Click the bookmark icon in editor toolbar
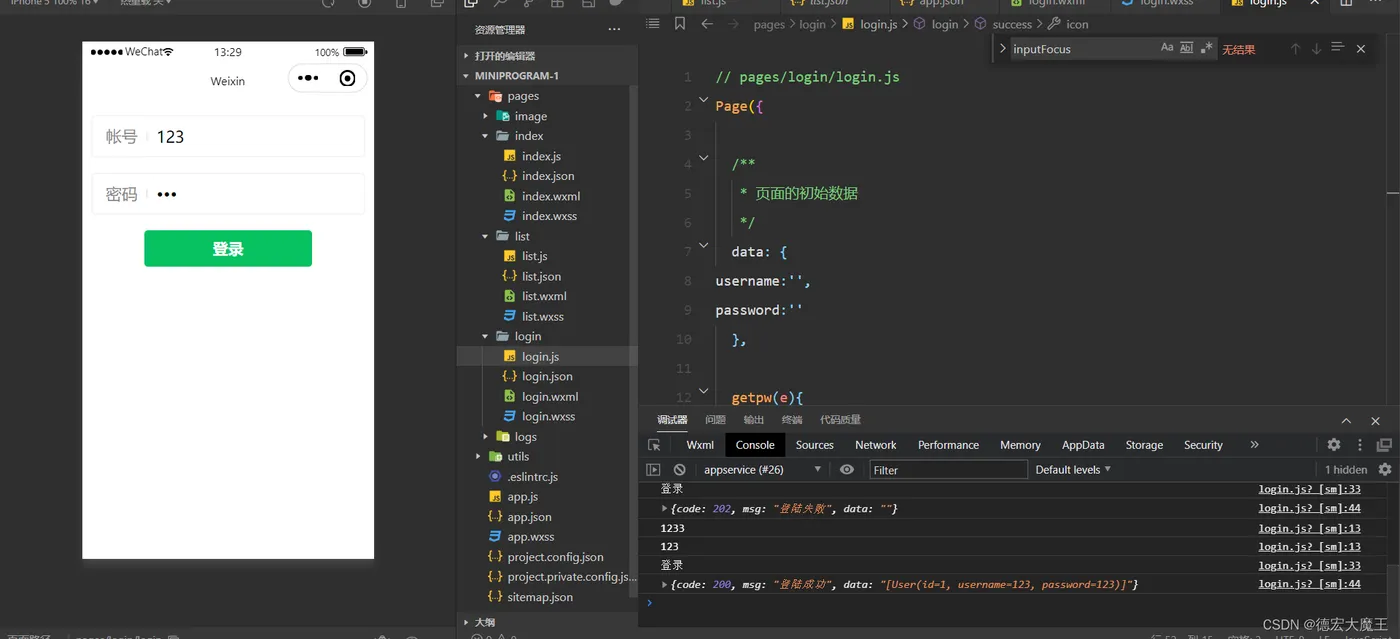1400x639 pixels. [x=680, y=24]
